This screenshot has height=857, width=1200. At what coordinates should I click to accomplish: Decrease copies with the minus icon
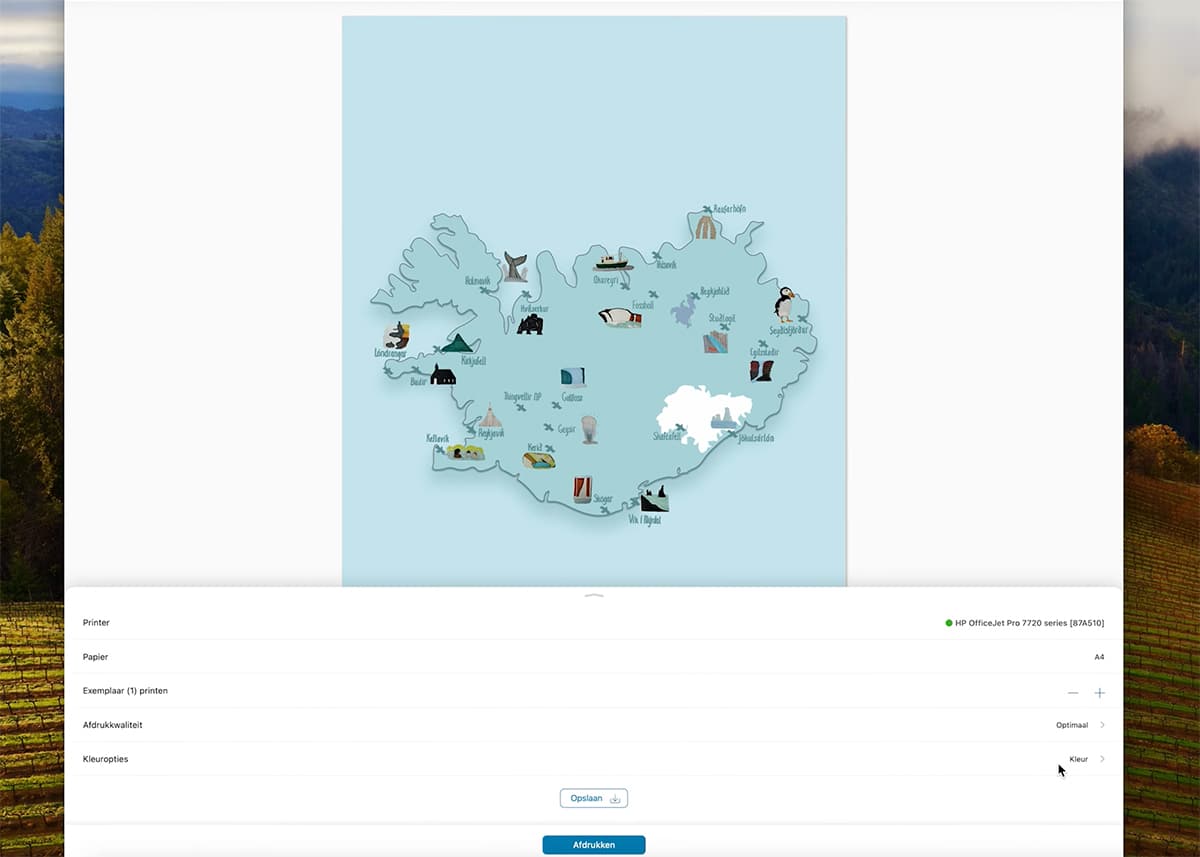pos(1073,692)
